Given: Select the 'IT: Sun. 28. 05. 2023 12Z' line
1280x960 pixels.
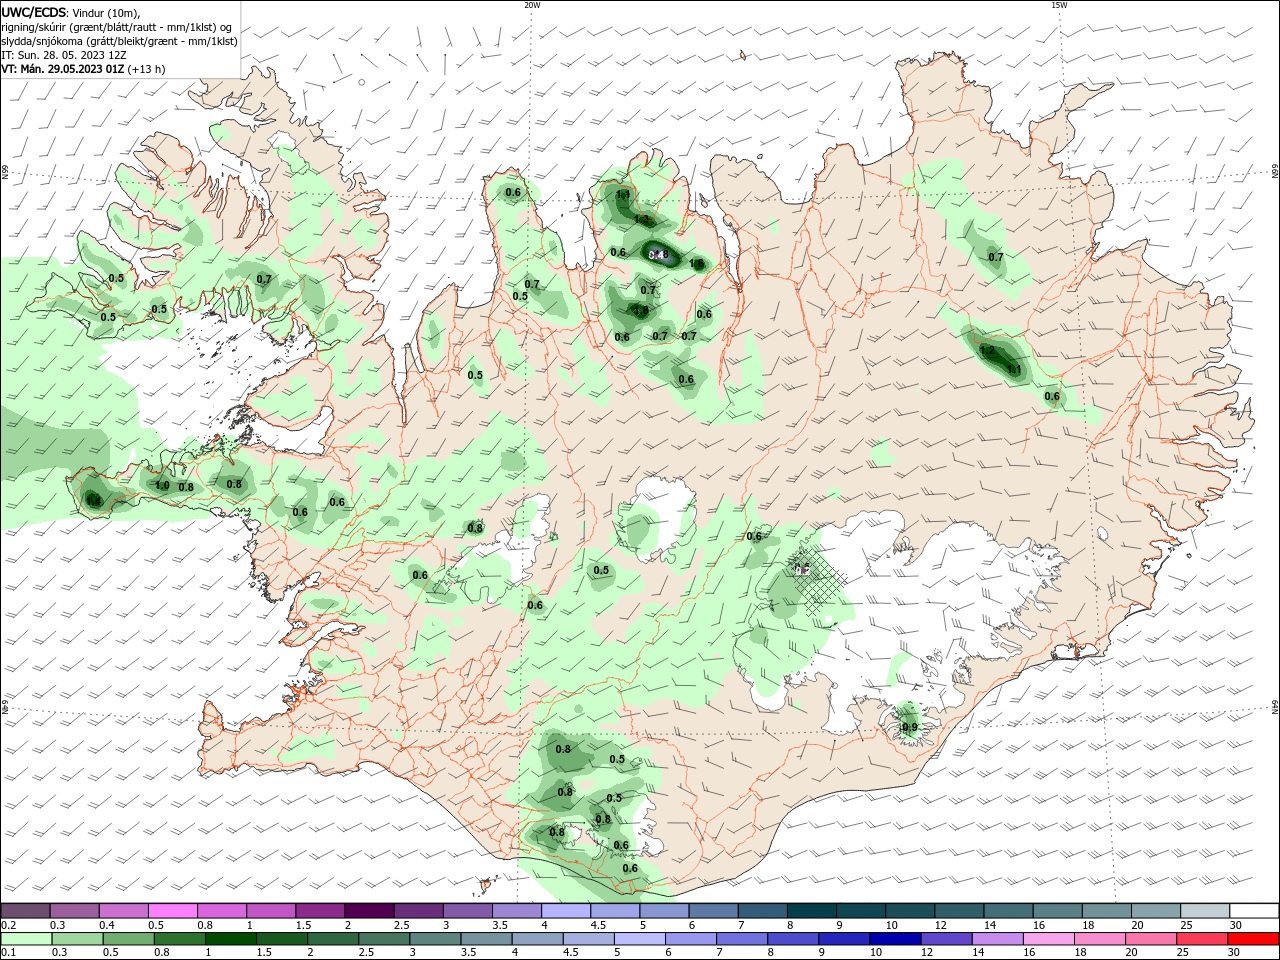Looking at the screenshot, I should coord(65,55).
